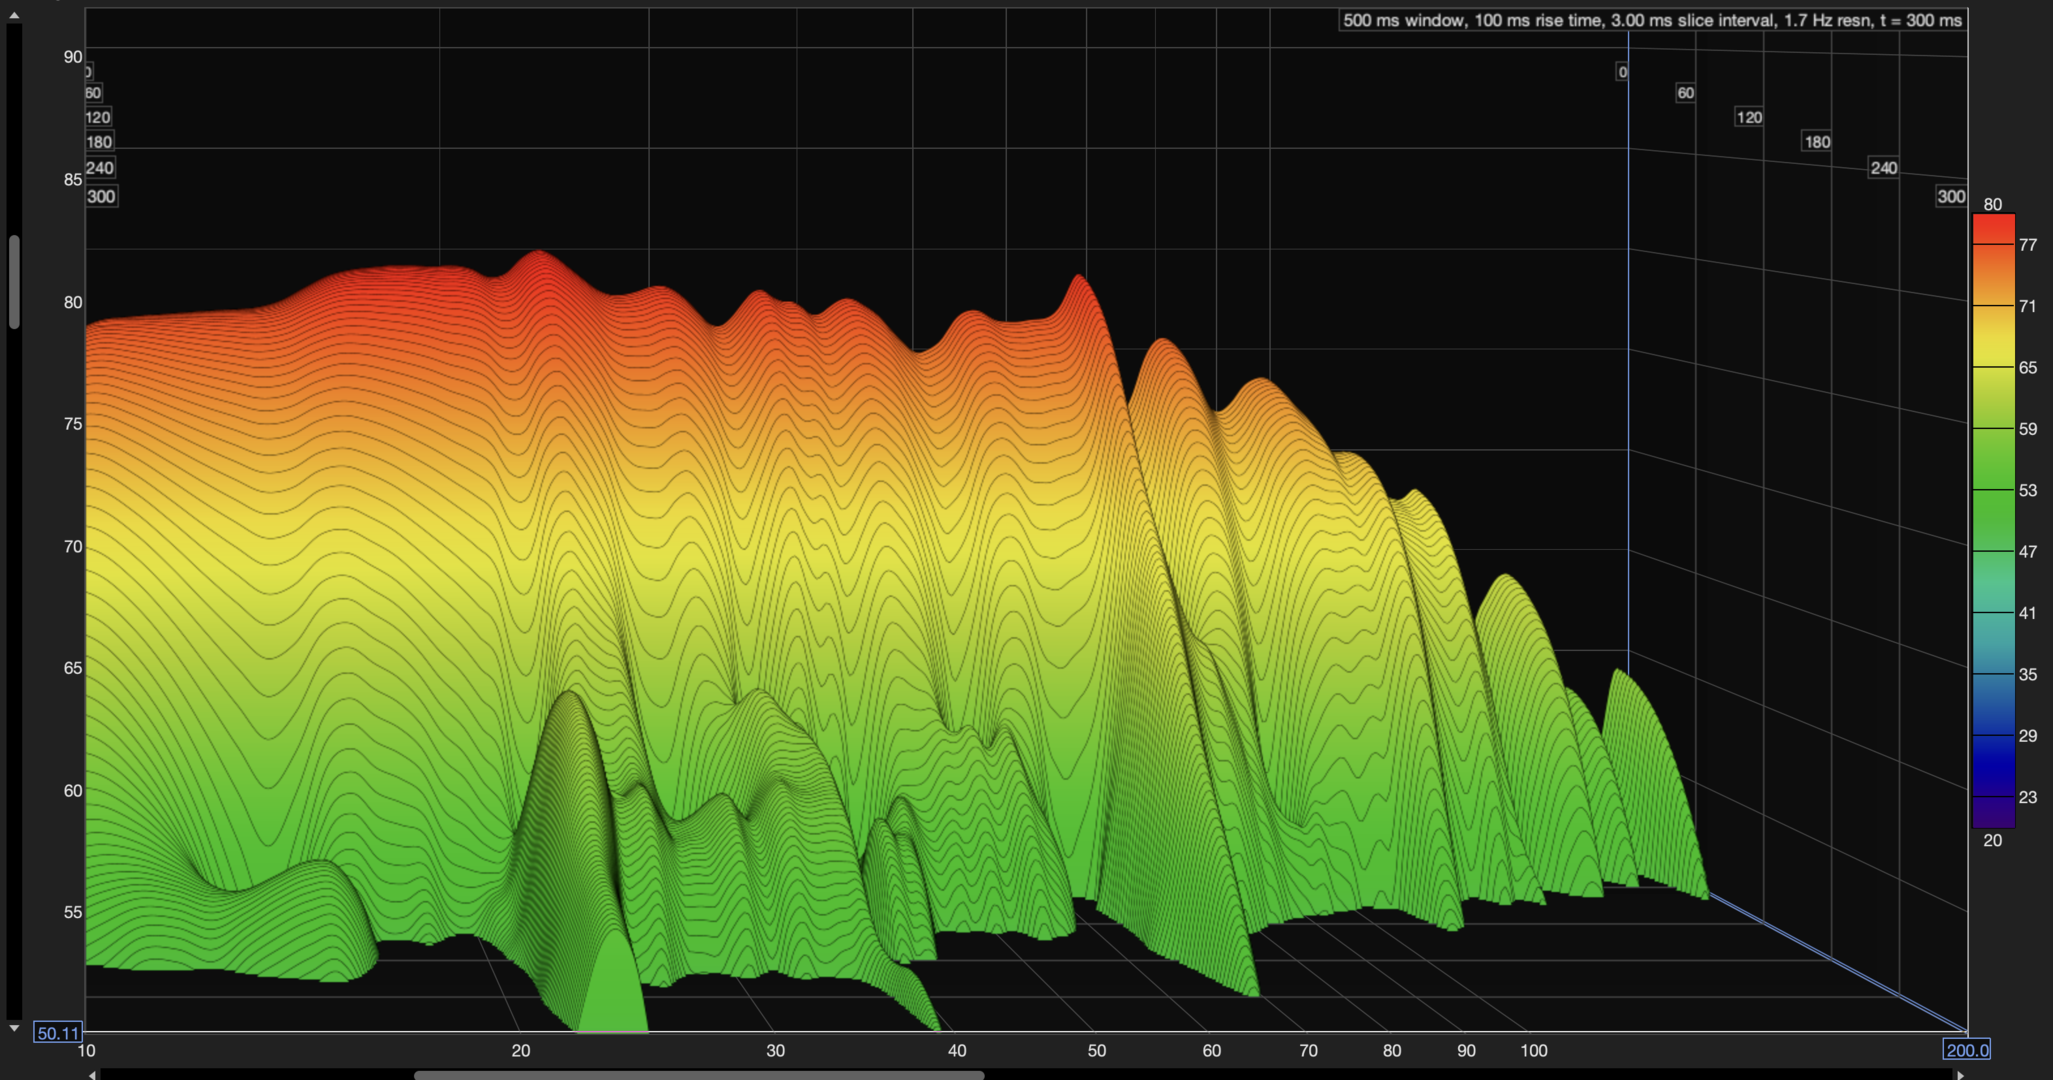The width and height of the screenshot is (2053, 1080).
Task: Click the 65 level on color legend
Action: (x=2027, y=367)
